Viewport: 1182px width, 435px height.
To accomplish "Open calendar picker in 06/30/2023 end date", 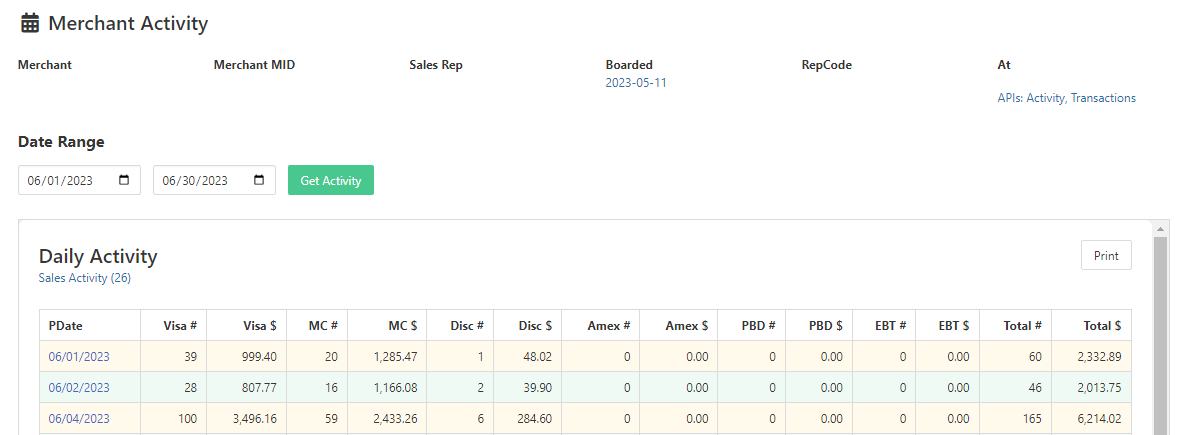I will tap(259, 180).
